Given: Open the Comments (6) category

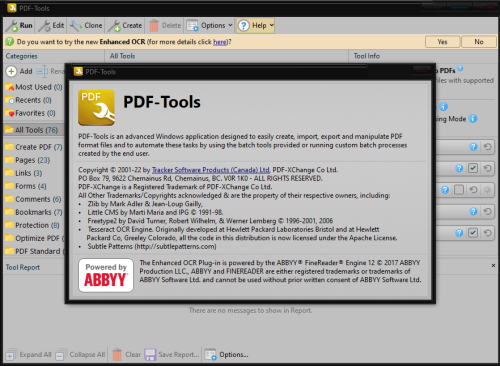Looking at the screenshot, I should pos(34,199).
